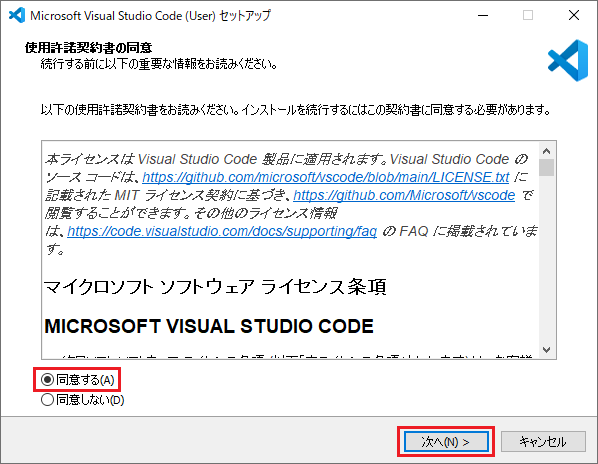The width and height of the screenshot is (598, 464).
Task: Click the license scrollbar thumb
Action: pos(547,168)
